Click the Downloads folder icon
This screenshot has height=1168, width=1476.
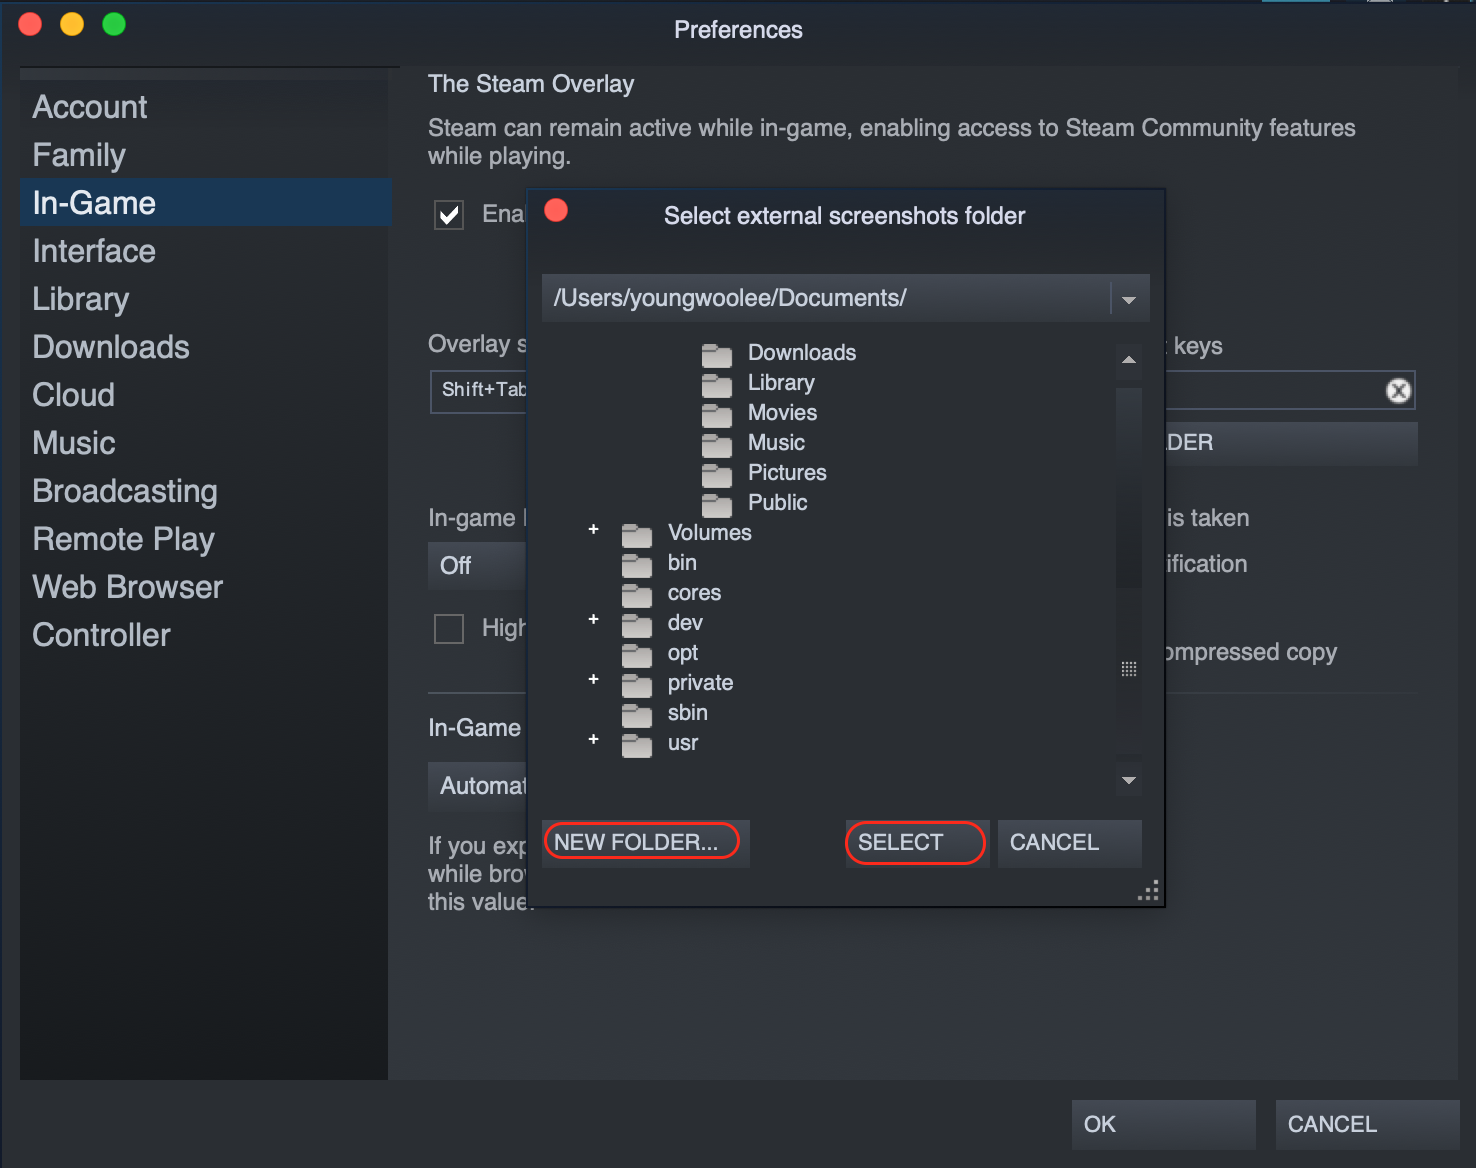(x=717, y=355)
